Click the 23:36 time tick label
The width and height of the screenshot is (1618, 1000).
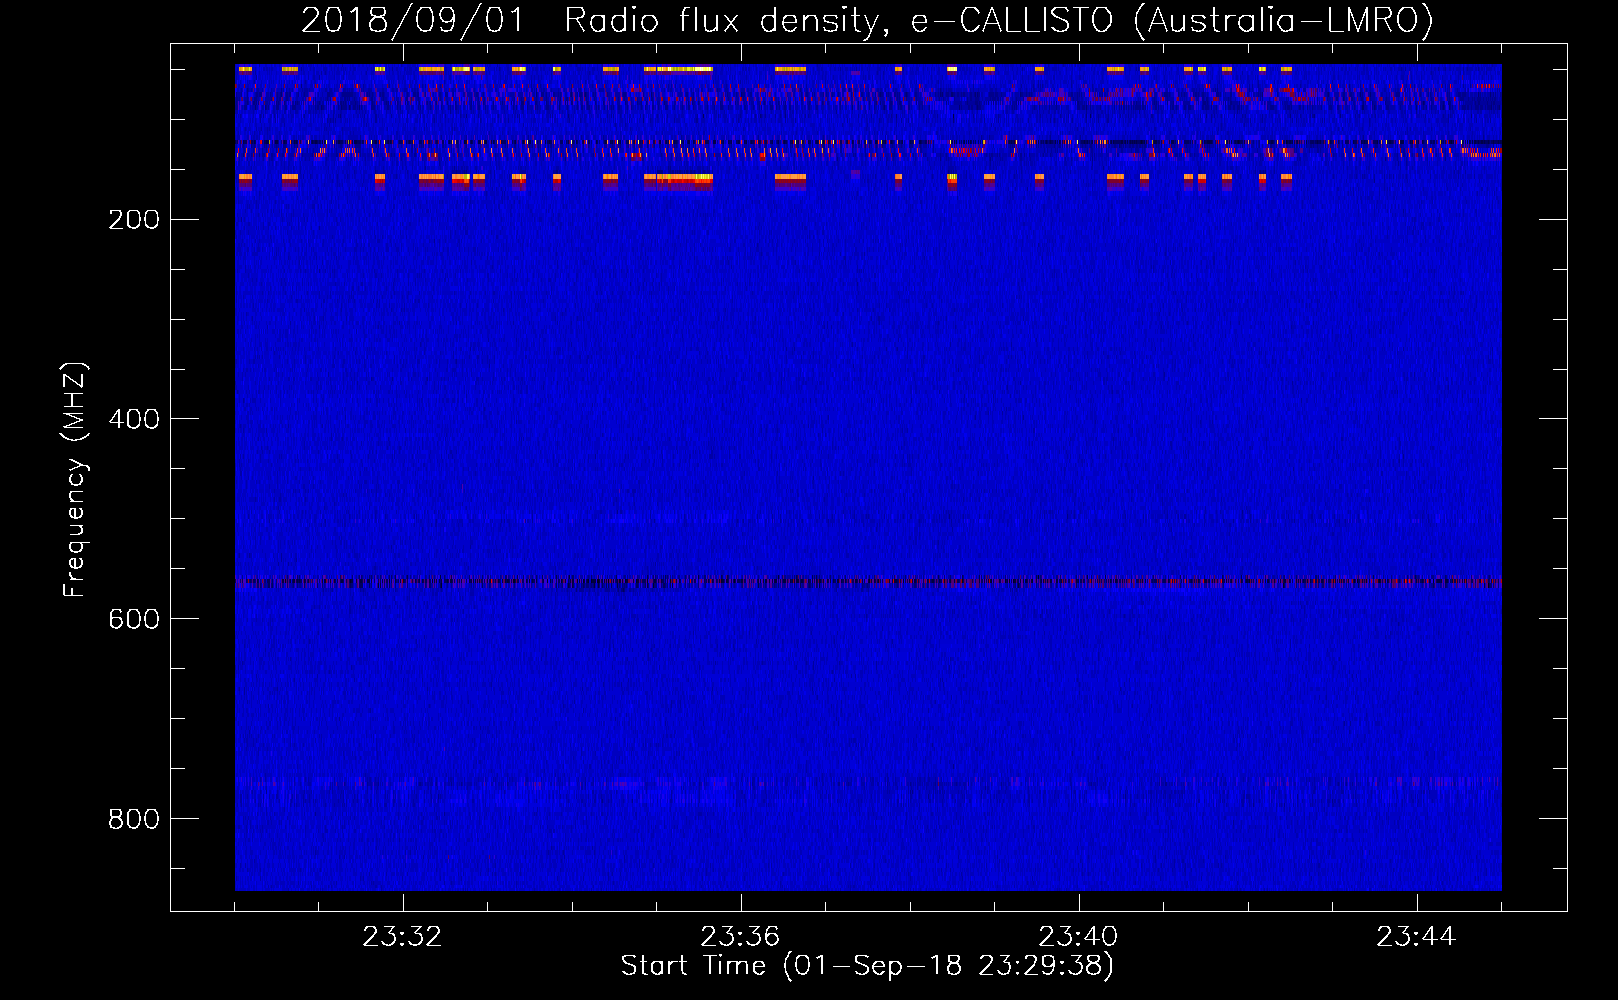pyautogui.click(x=741, y=937)
